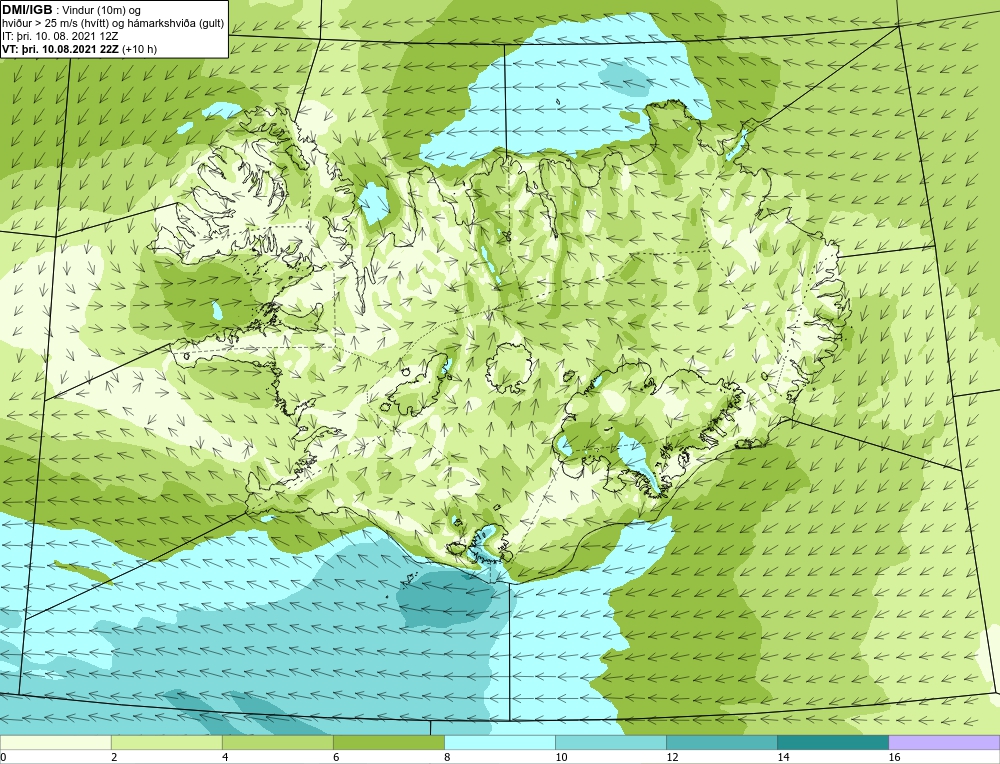
Task: Click the 'VT: þri. 10.08.2021 22Z' line
Action: [80, 49]
